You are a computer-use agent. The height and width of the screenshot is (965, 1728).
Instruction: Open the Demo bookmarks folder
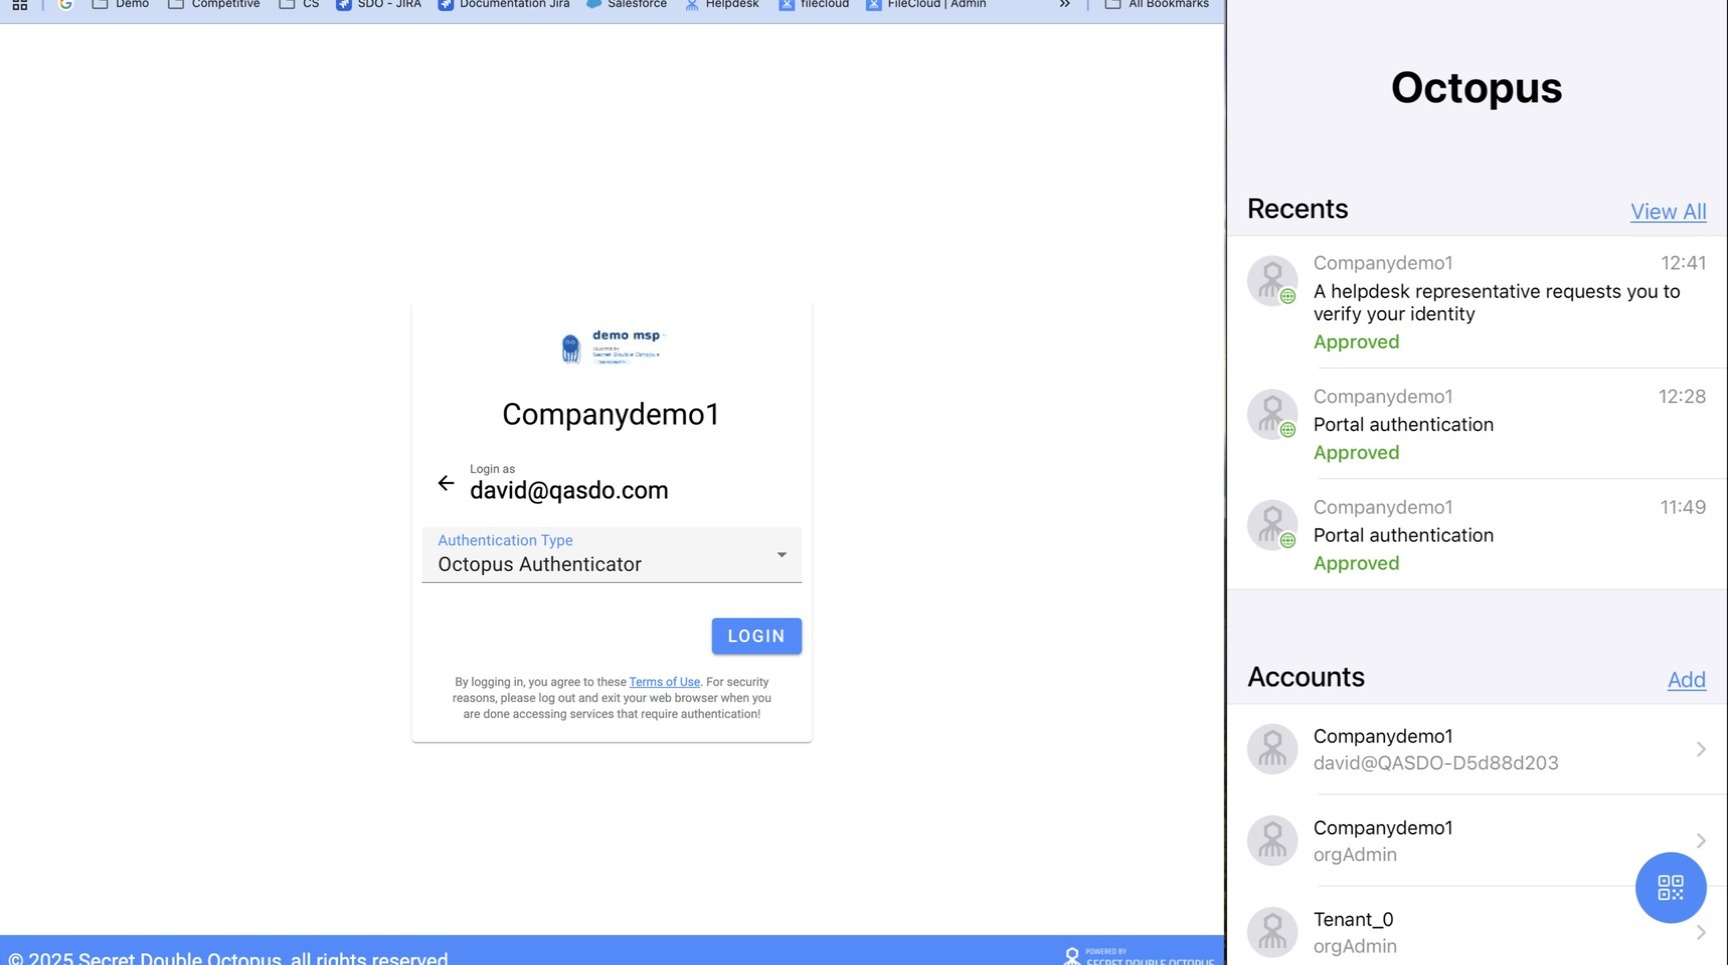[120, 5]
